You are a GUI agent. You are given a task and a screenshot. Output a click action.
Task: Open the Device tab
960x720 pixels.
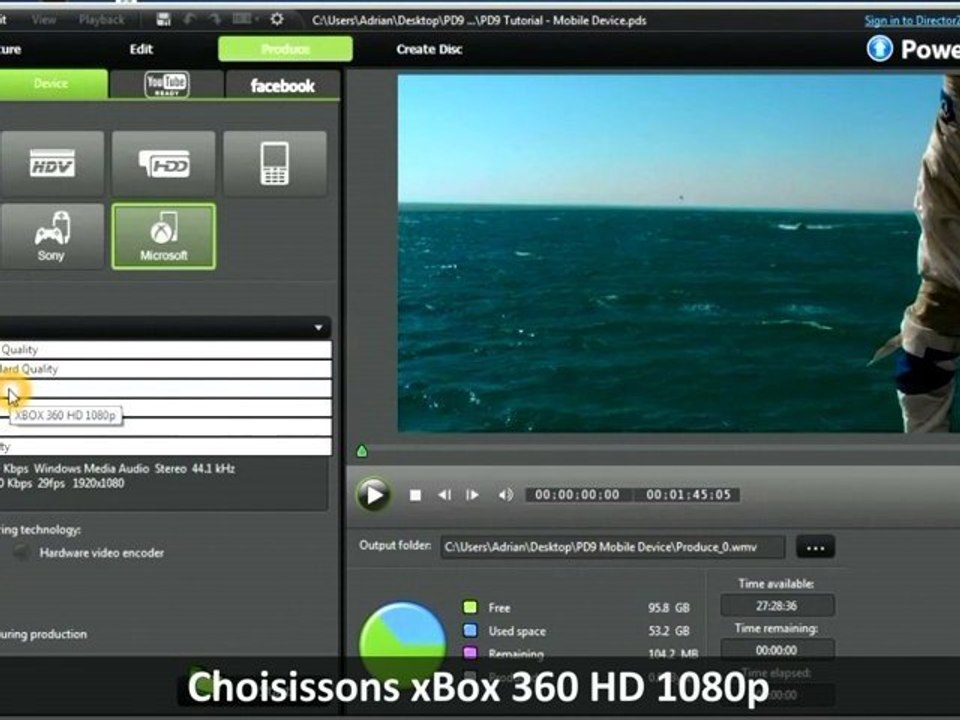click(x=52, y=84)
